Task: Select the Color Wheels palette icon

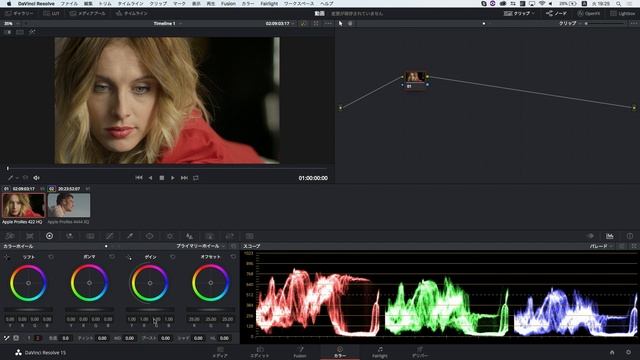Action: pyautogui.click(x=49, y=236)
